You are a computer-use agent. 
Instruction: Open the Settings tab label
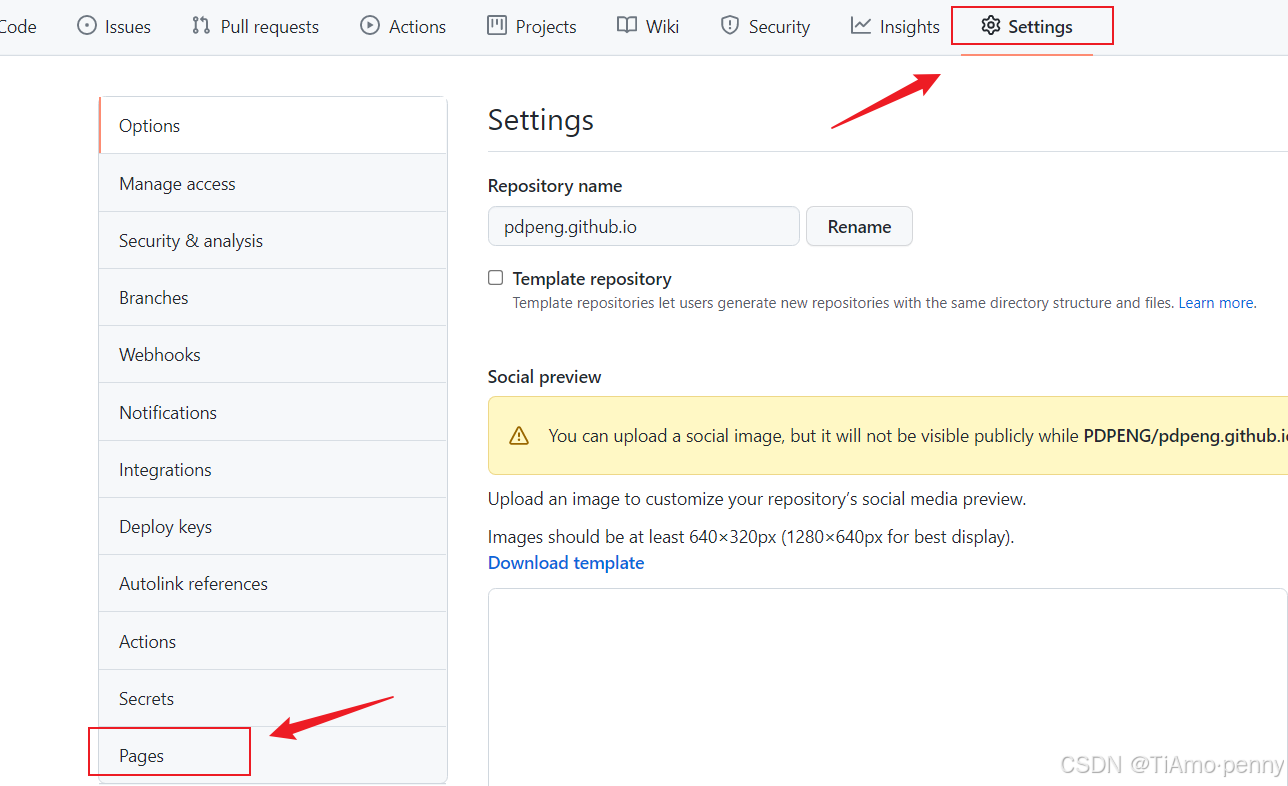(1040, 27)
